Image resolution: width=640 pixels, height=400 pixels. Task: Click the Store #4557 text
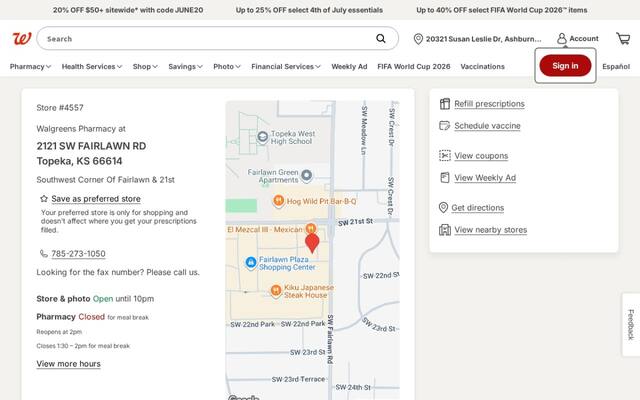[60, 108]
